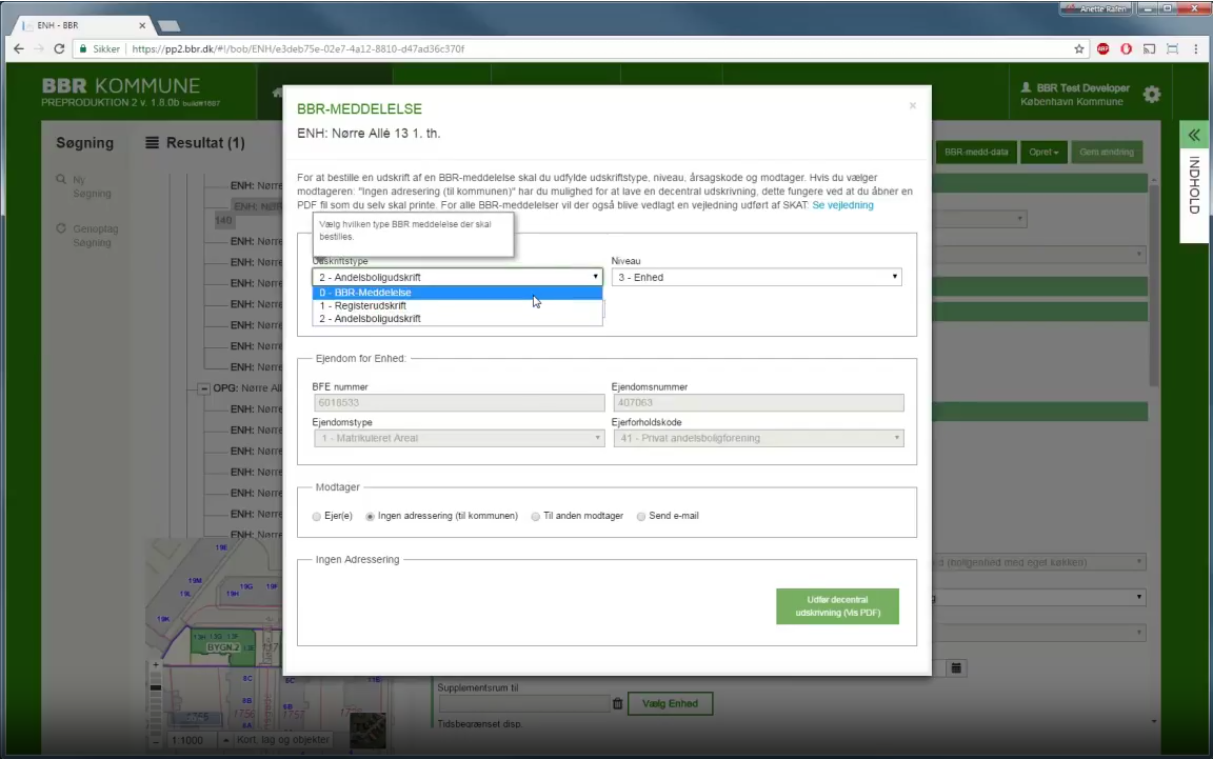Screen dimensions: 1214x760
Task: Choose 0 - BBR-Meddelelse from the list
Action: click(x=457, y=293)
